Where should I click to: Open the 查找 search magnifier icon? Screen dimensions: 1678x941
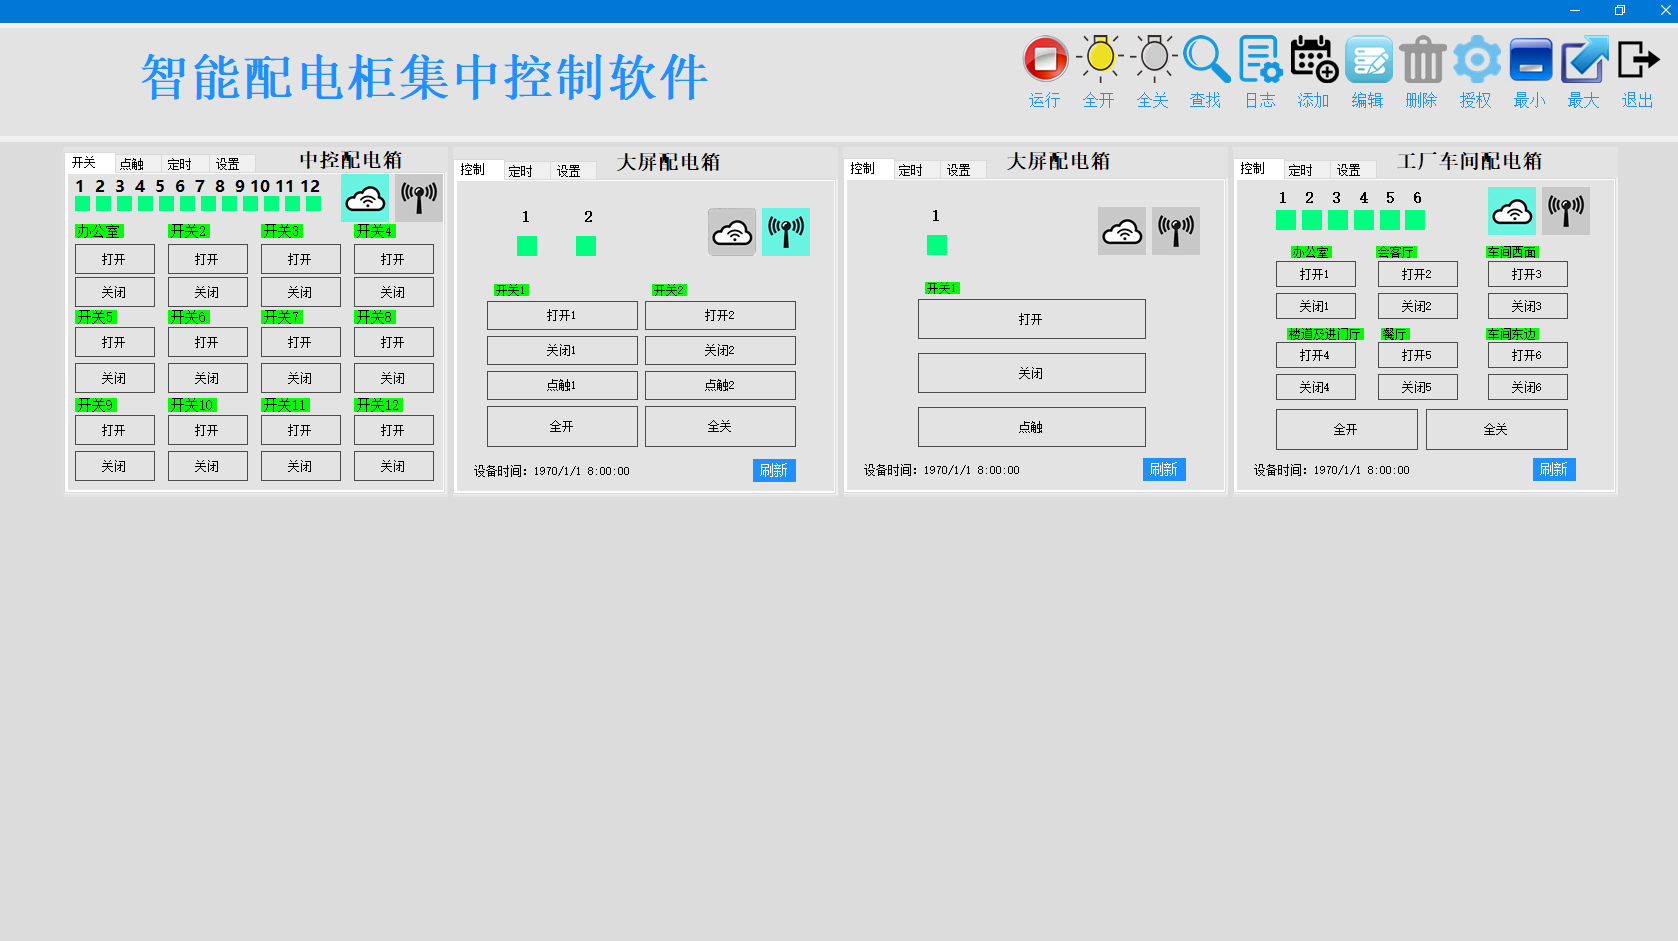(1206, 60)
